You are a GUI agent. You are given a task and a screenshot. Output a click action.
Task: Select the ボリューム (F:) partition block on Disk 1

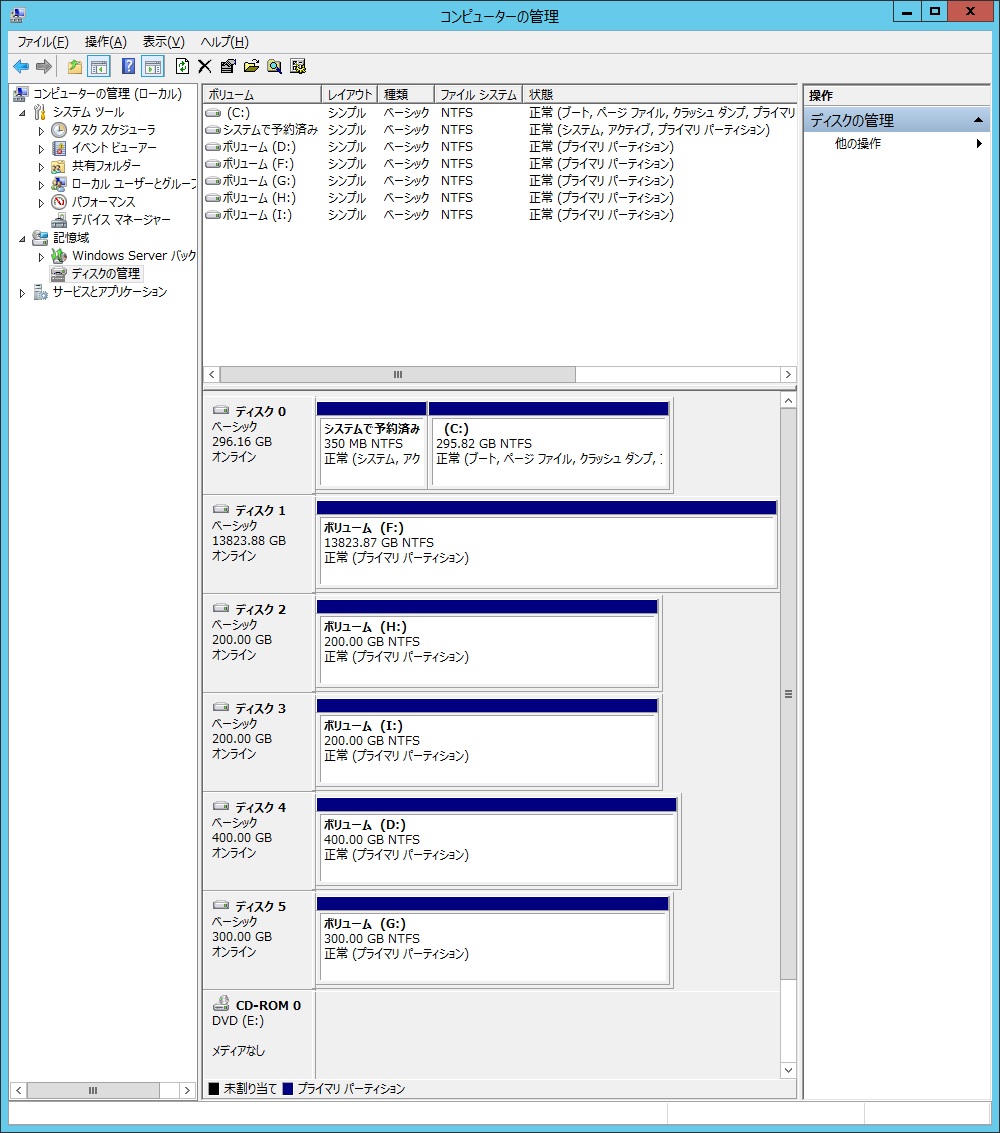[x=546, y=550]
